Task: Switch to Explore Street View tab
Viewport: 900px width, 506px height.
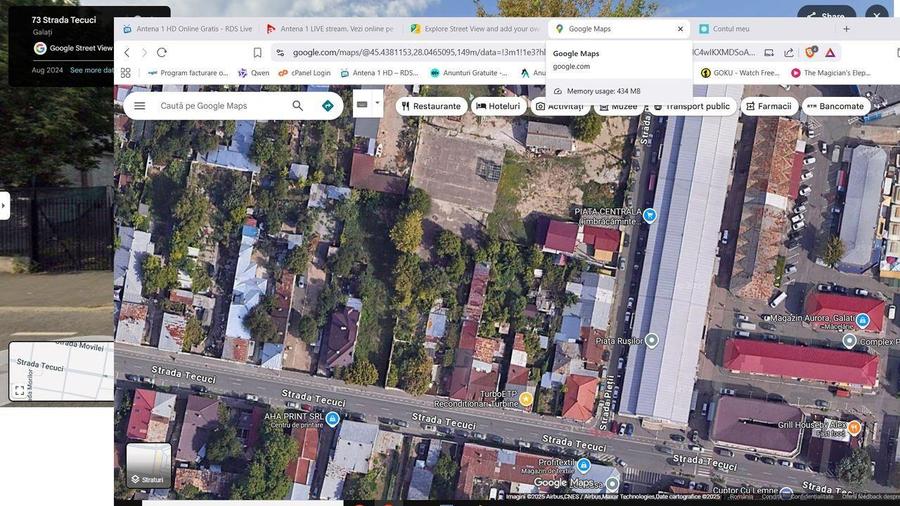Action: pyautogui.click(x=475, y=29)
